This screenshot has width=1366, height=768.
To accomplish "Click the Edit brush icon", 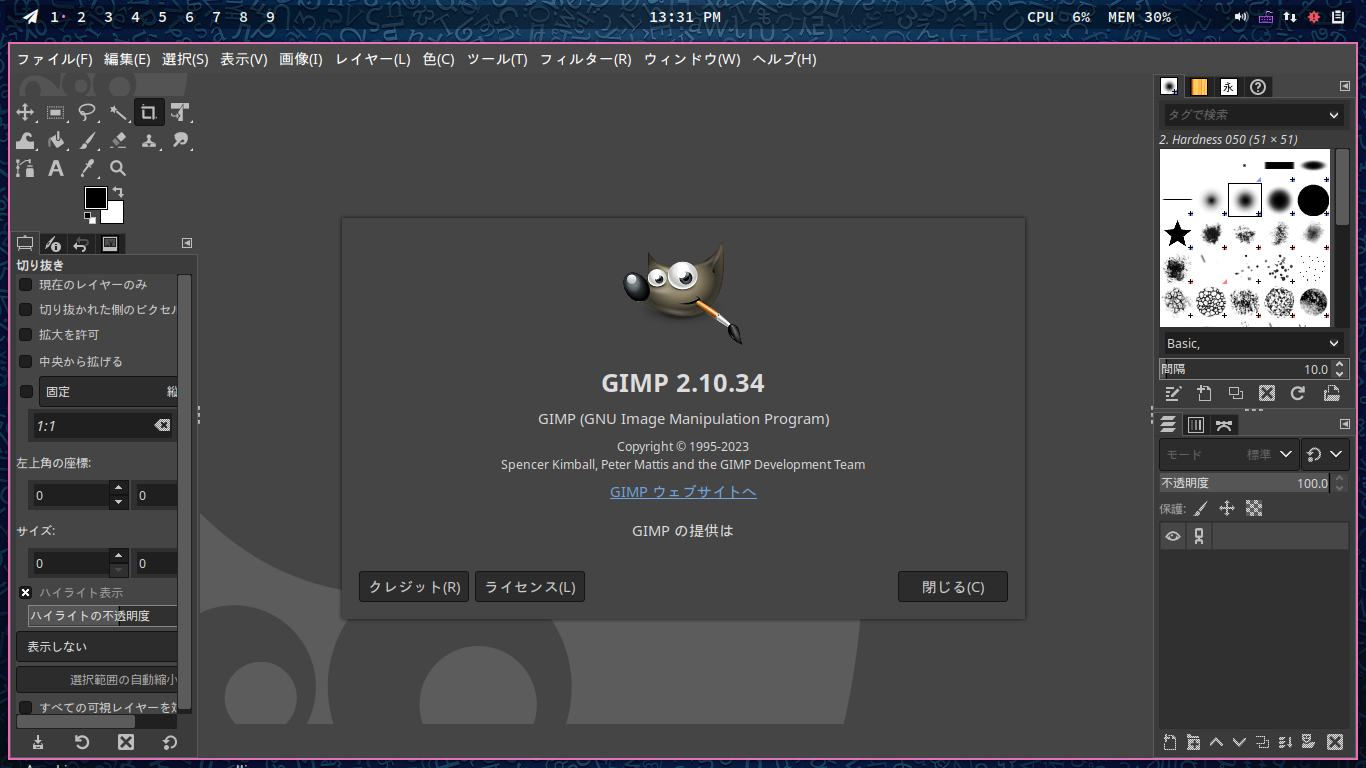I will [1174, 394].
